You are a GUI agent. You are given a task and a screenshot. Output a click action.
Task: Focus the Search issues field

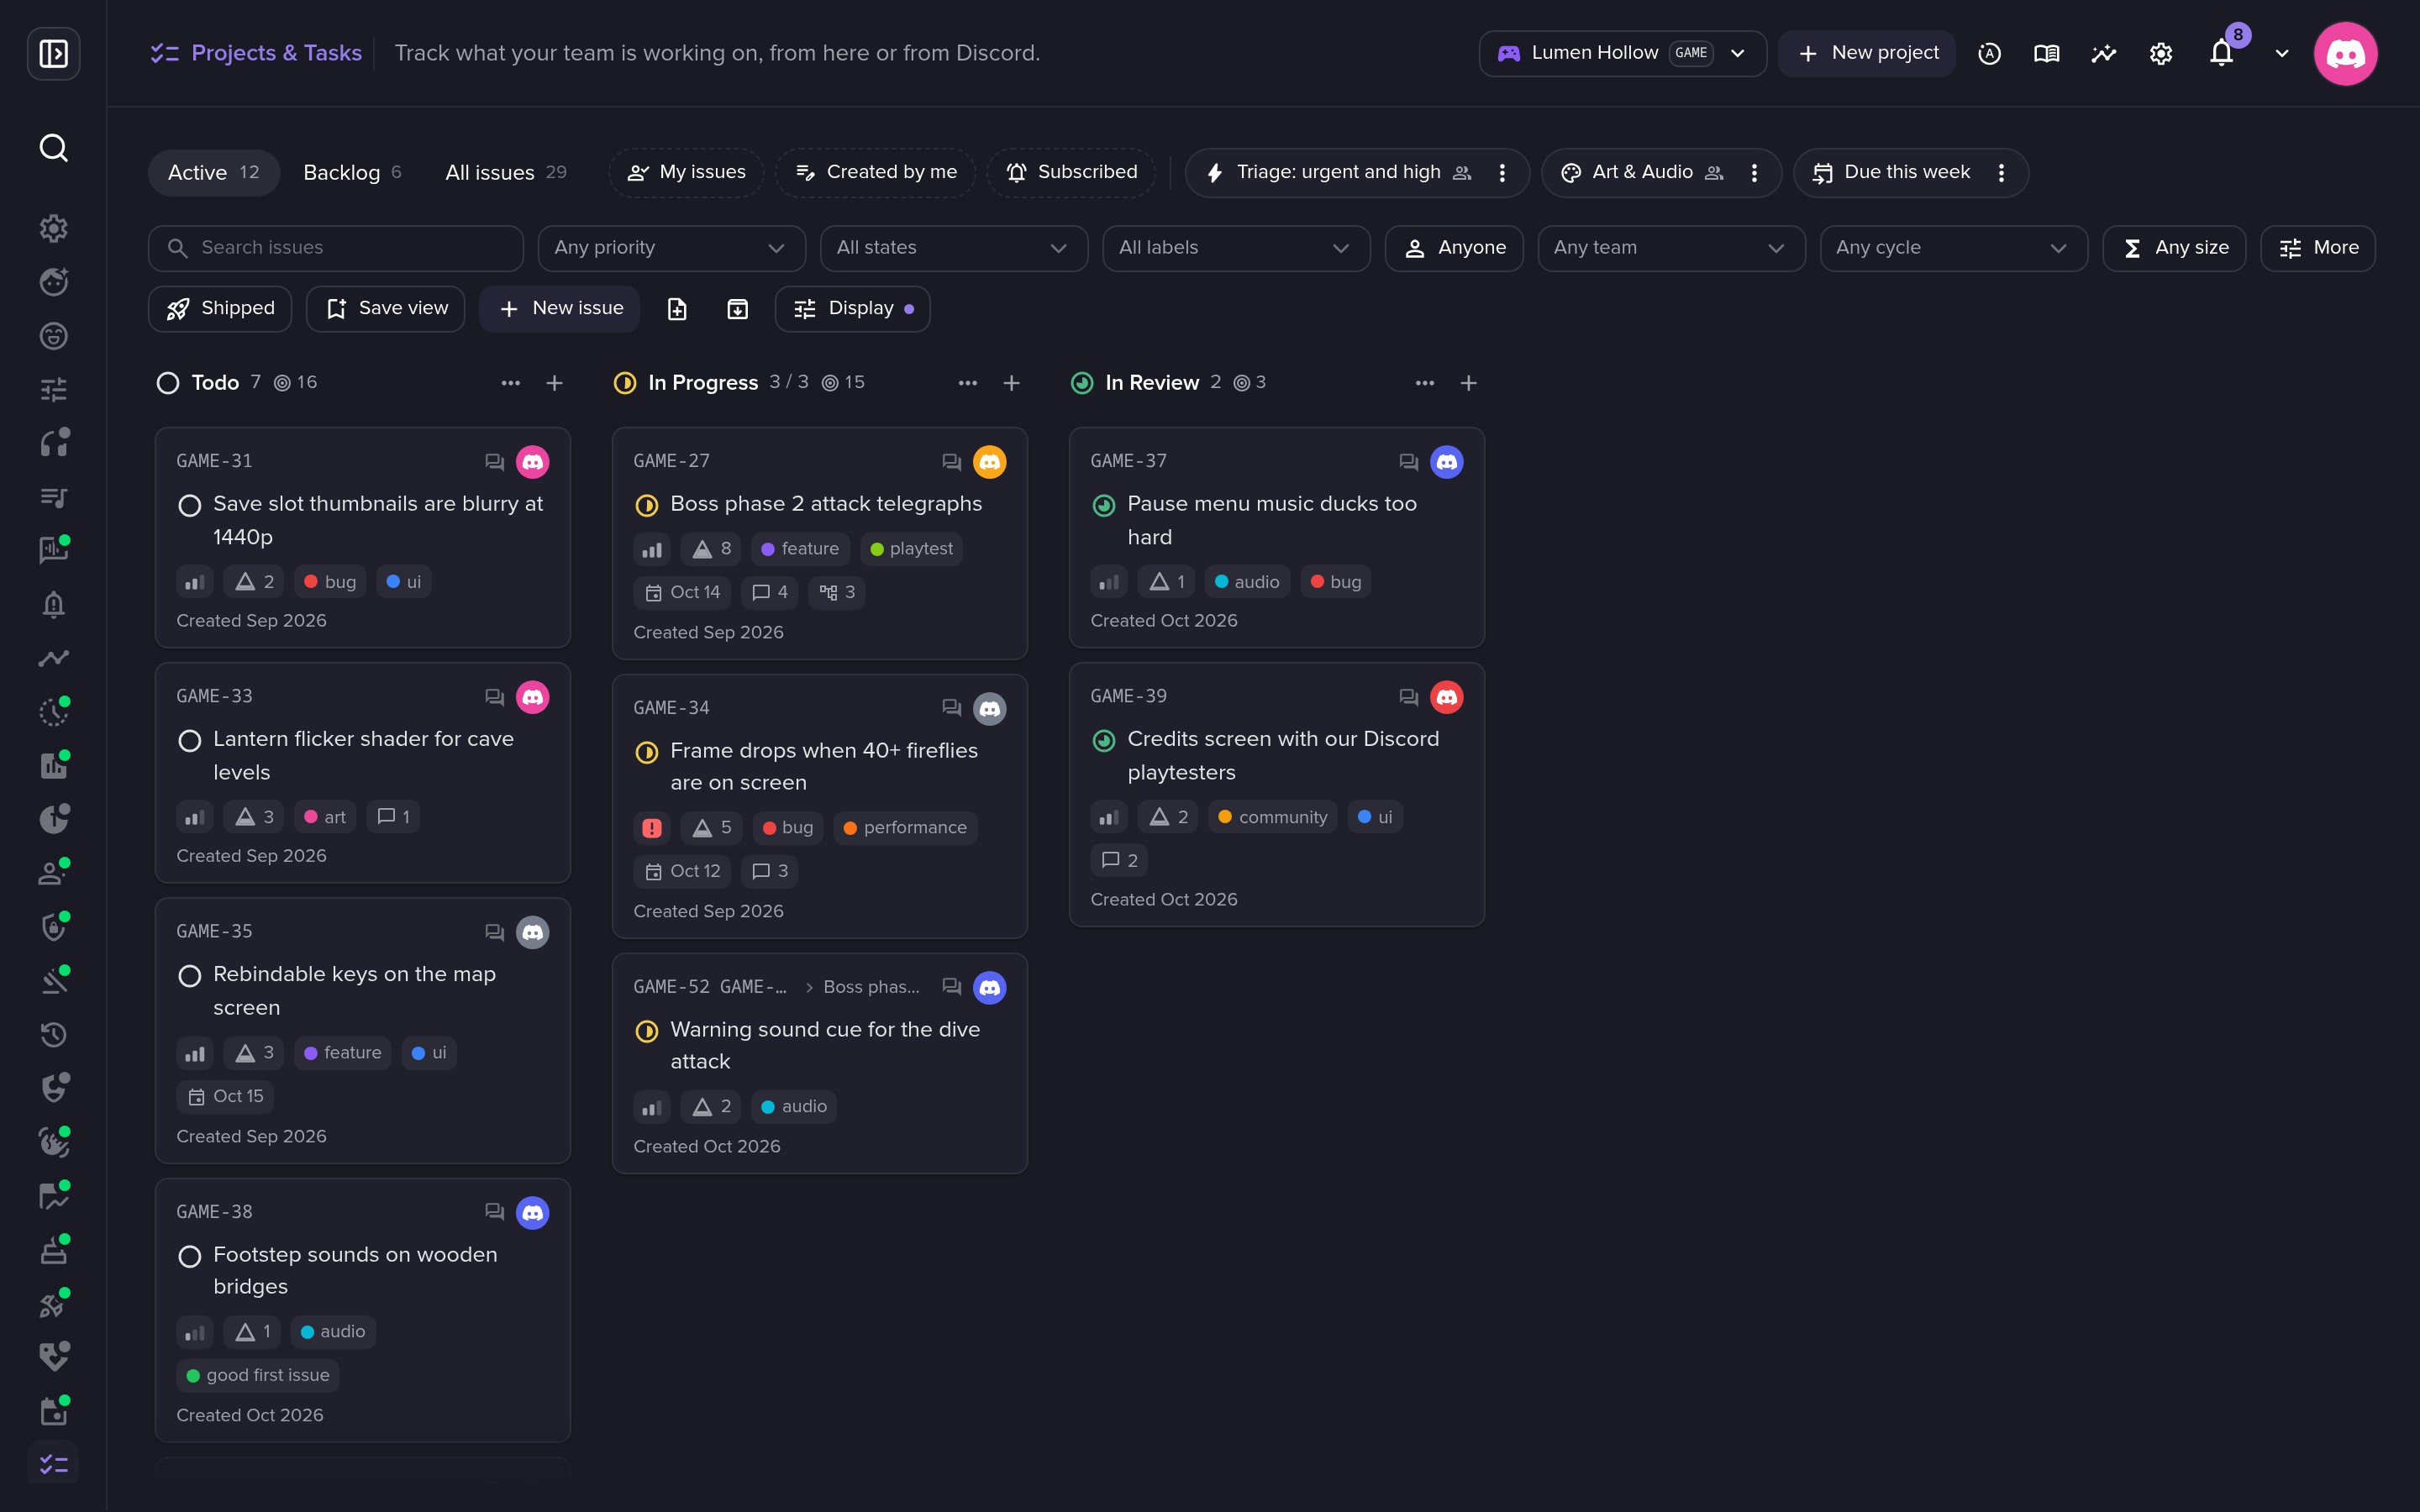(x=336, y=248)
